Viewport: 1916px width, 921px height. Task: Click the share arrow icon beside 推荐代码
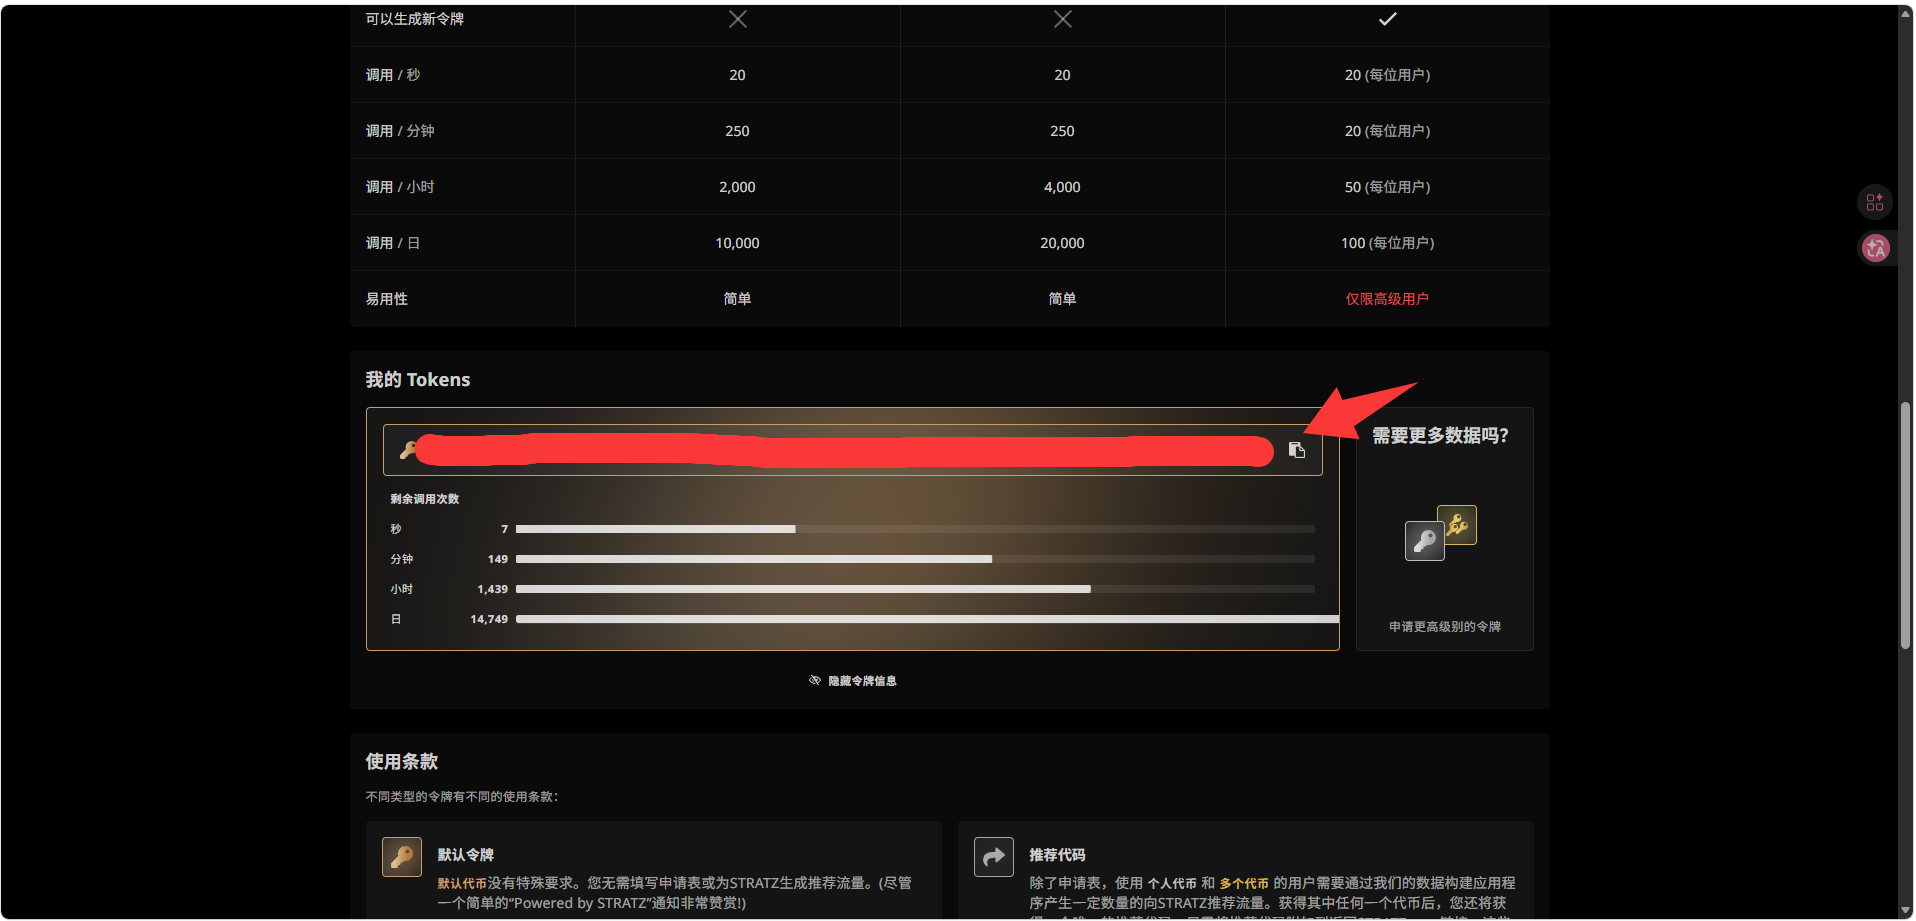pyautogui.click(x=994, y=857)
